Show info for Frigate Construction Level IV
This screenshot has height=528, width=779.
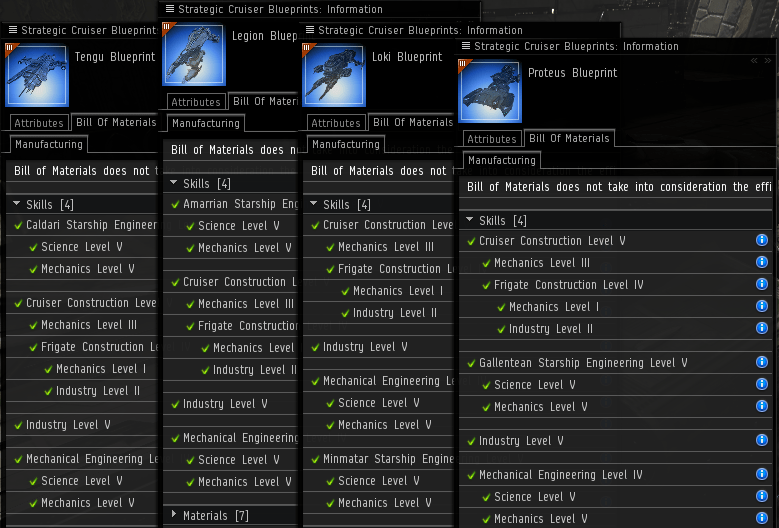[761, 284]
